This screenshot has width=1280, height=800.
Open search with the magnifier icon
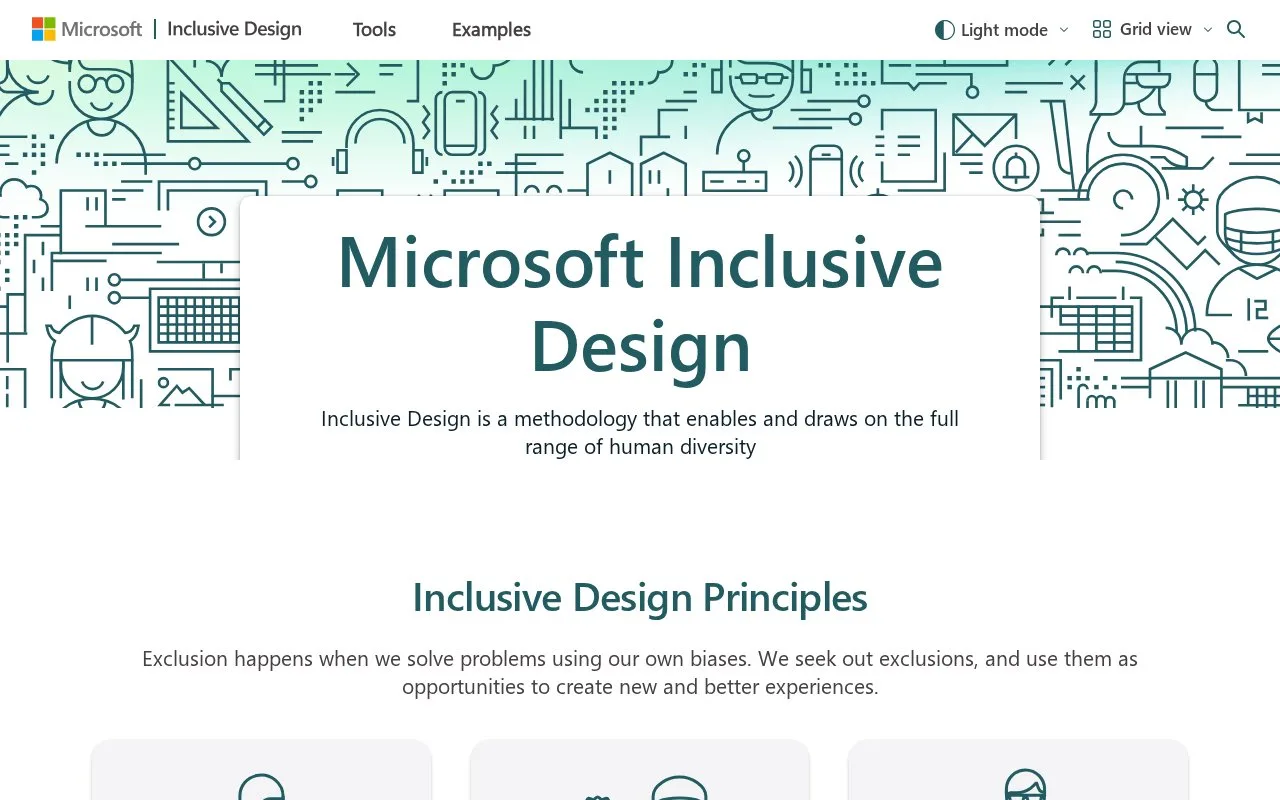click(1236, 30)
